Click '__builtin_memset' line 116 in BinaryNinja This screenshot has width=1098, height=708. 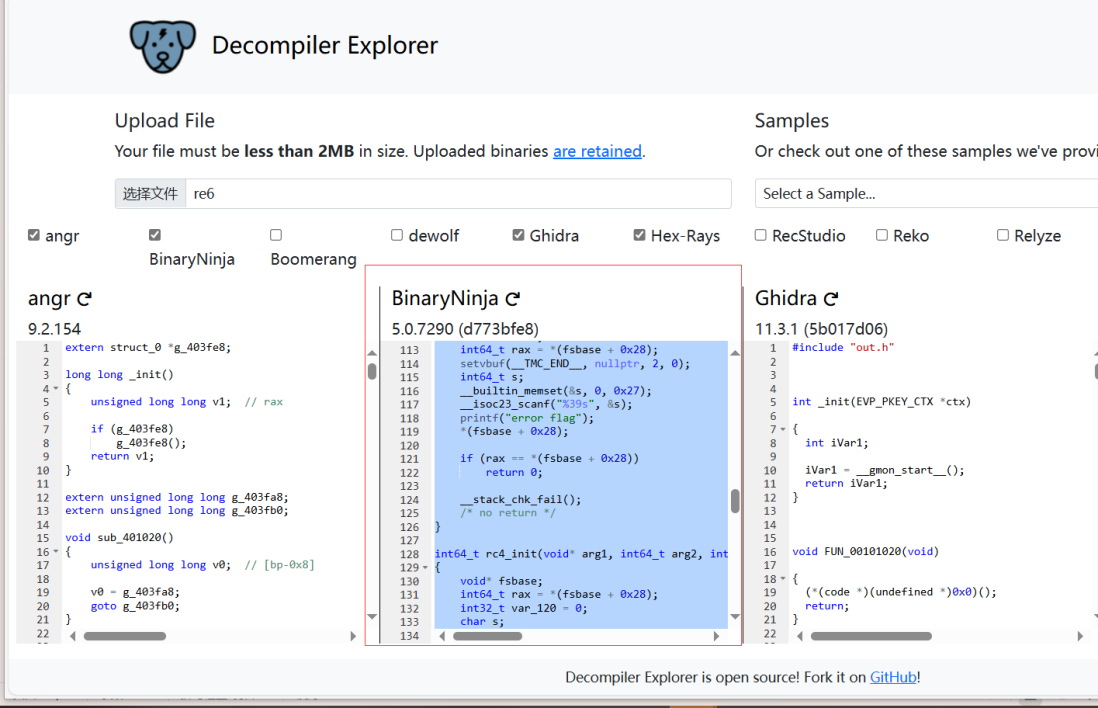pos(556,391)
